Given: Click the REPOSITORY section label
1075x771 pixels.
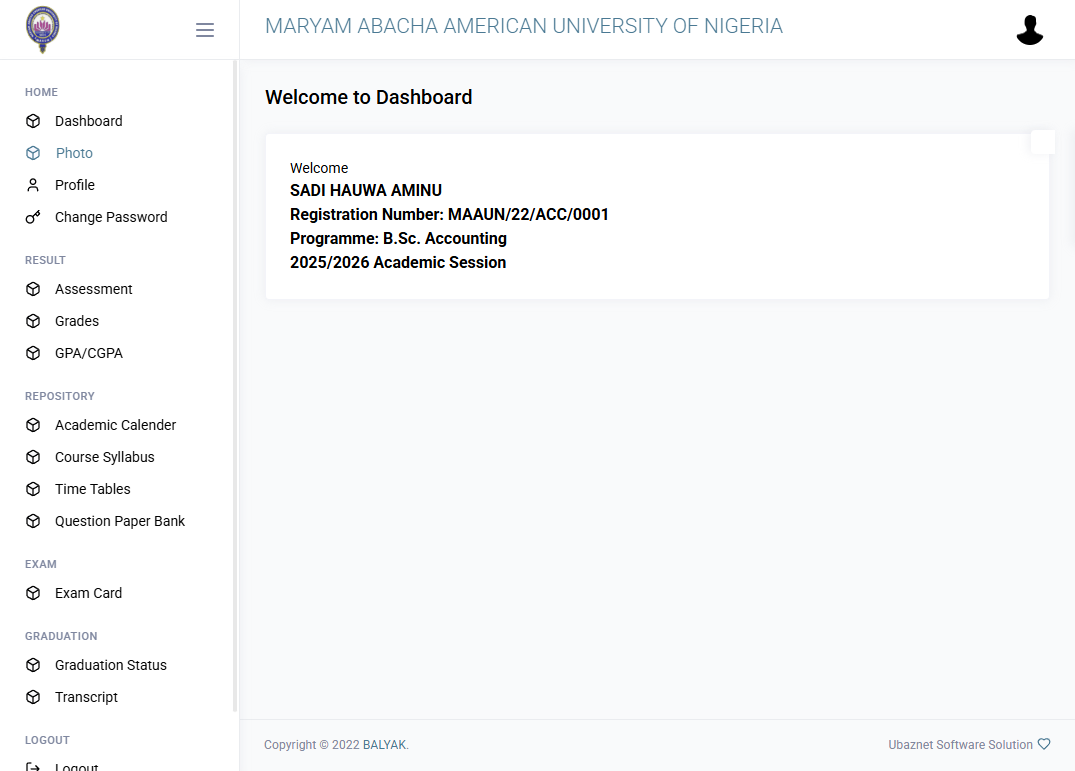Looking at the screenshot, I should point(60,396).
